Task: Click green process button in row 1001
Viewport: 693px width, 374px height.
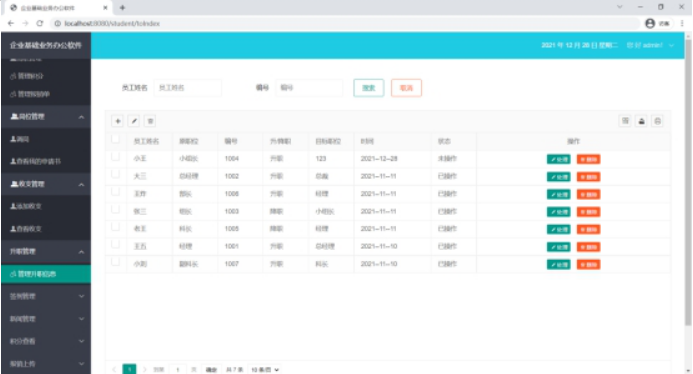Action: [559, 247]
